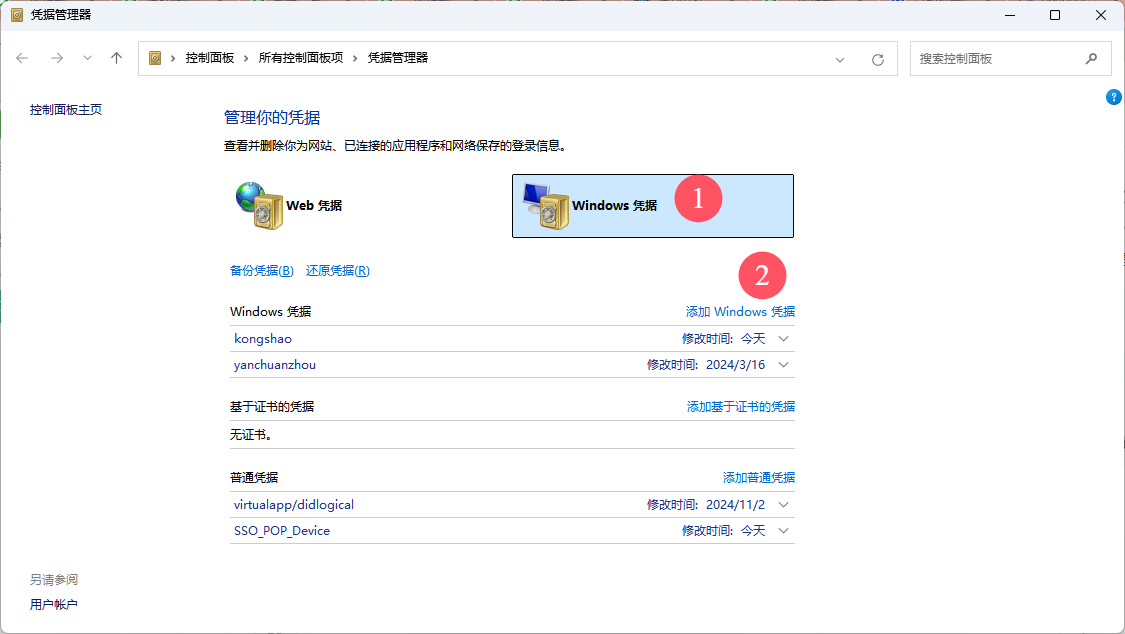The image size is (1125, 634).
Task: Click the title bar Credential Manager icon
Action: click(17, 15)
